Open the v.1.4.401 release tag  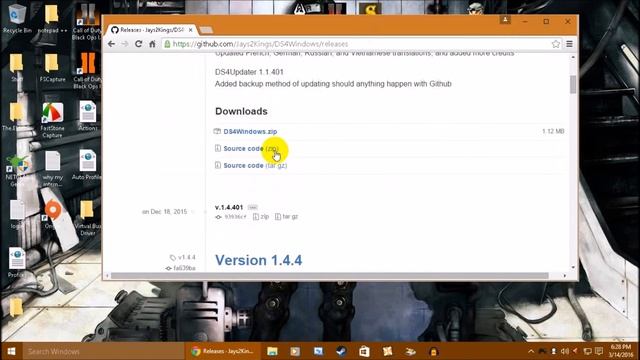(x=229, y=207)
